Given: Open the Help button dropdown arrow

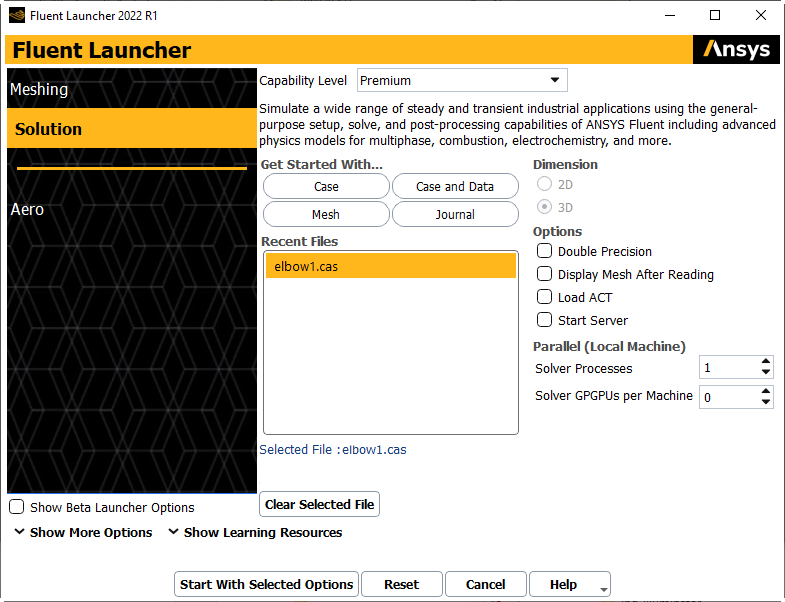Looking at the screenshot, I should point(603,589).
